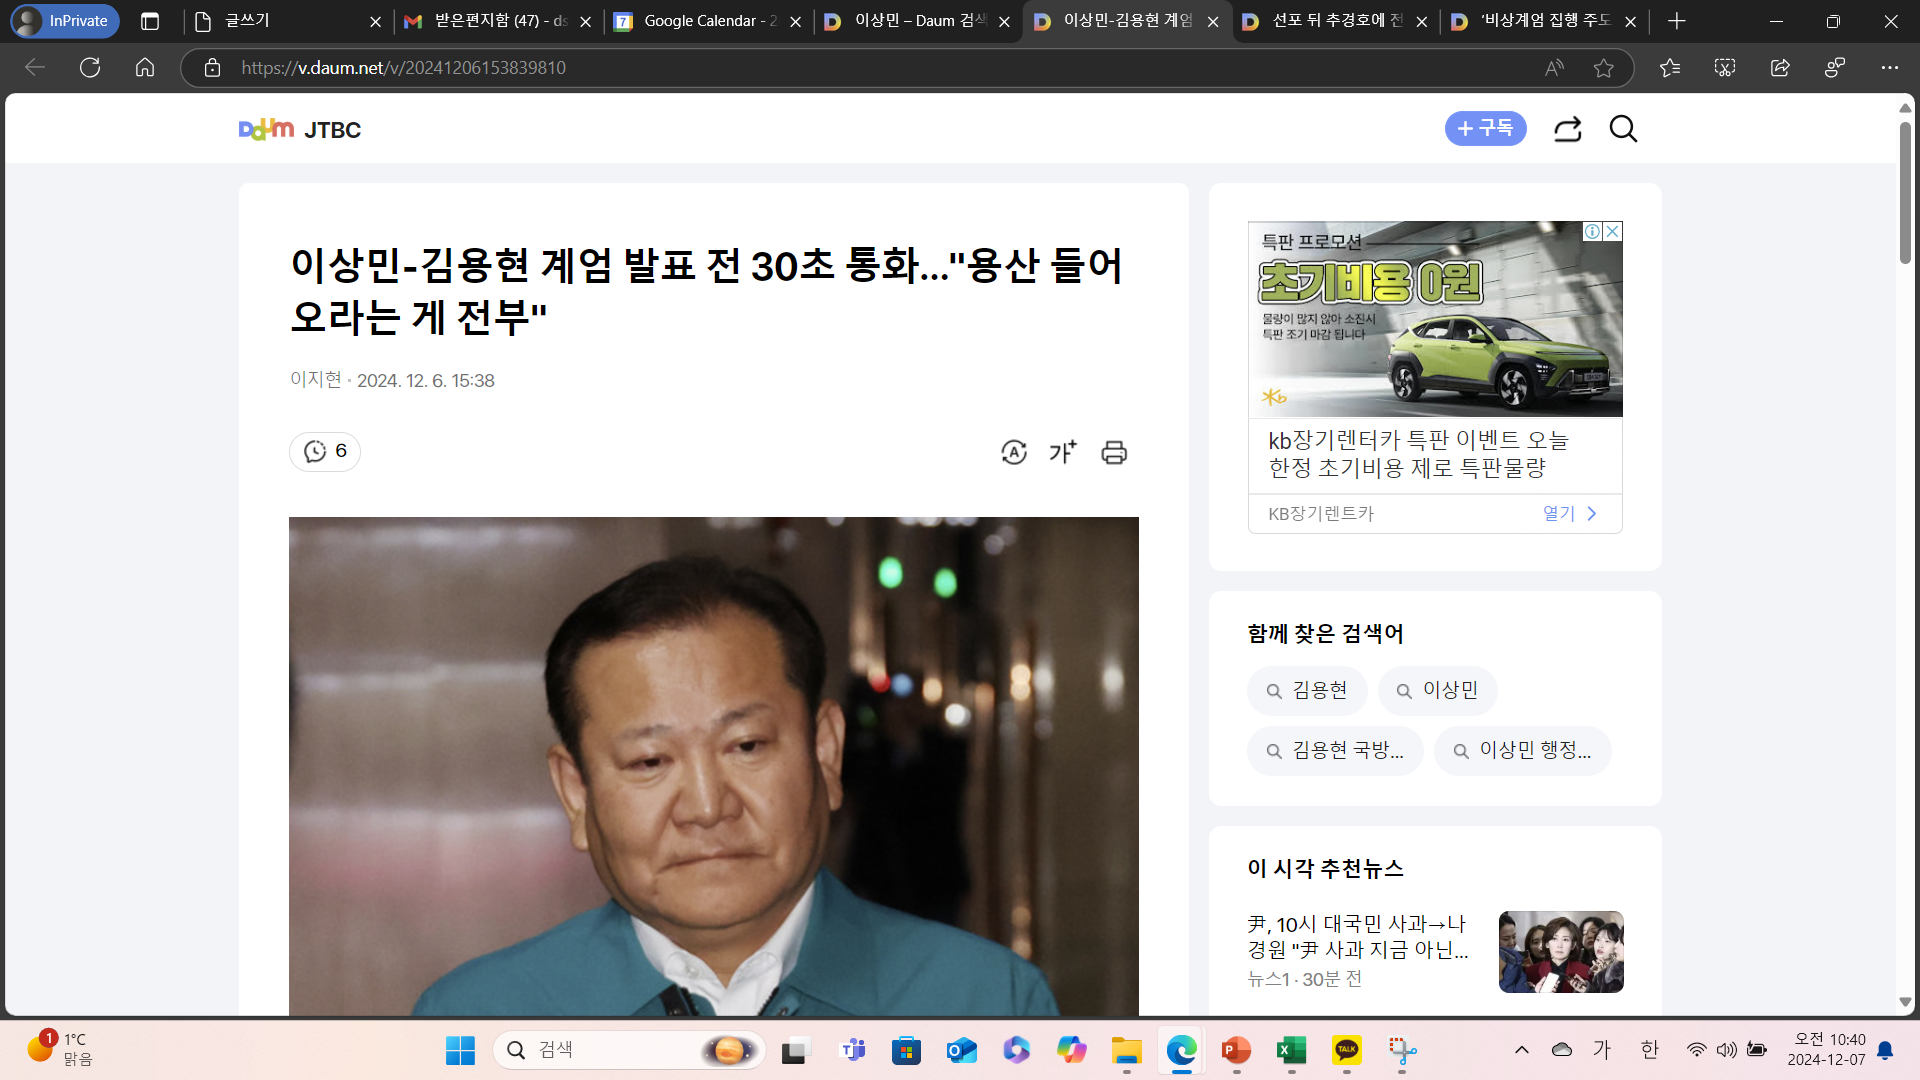Click the article share icon in the header
Image resolution: width=1920 pixels, height=1080 pixels.
point(1567,129)
